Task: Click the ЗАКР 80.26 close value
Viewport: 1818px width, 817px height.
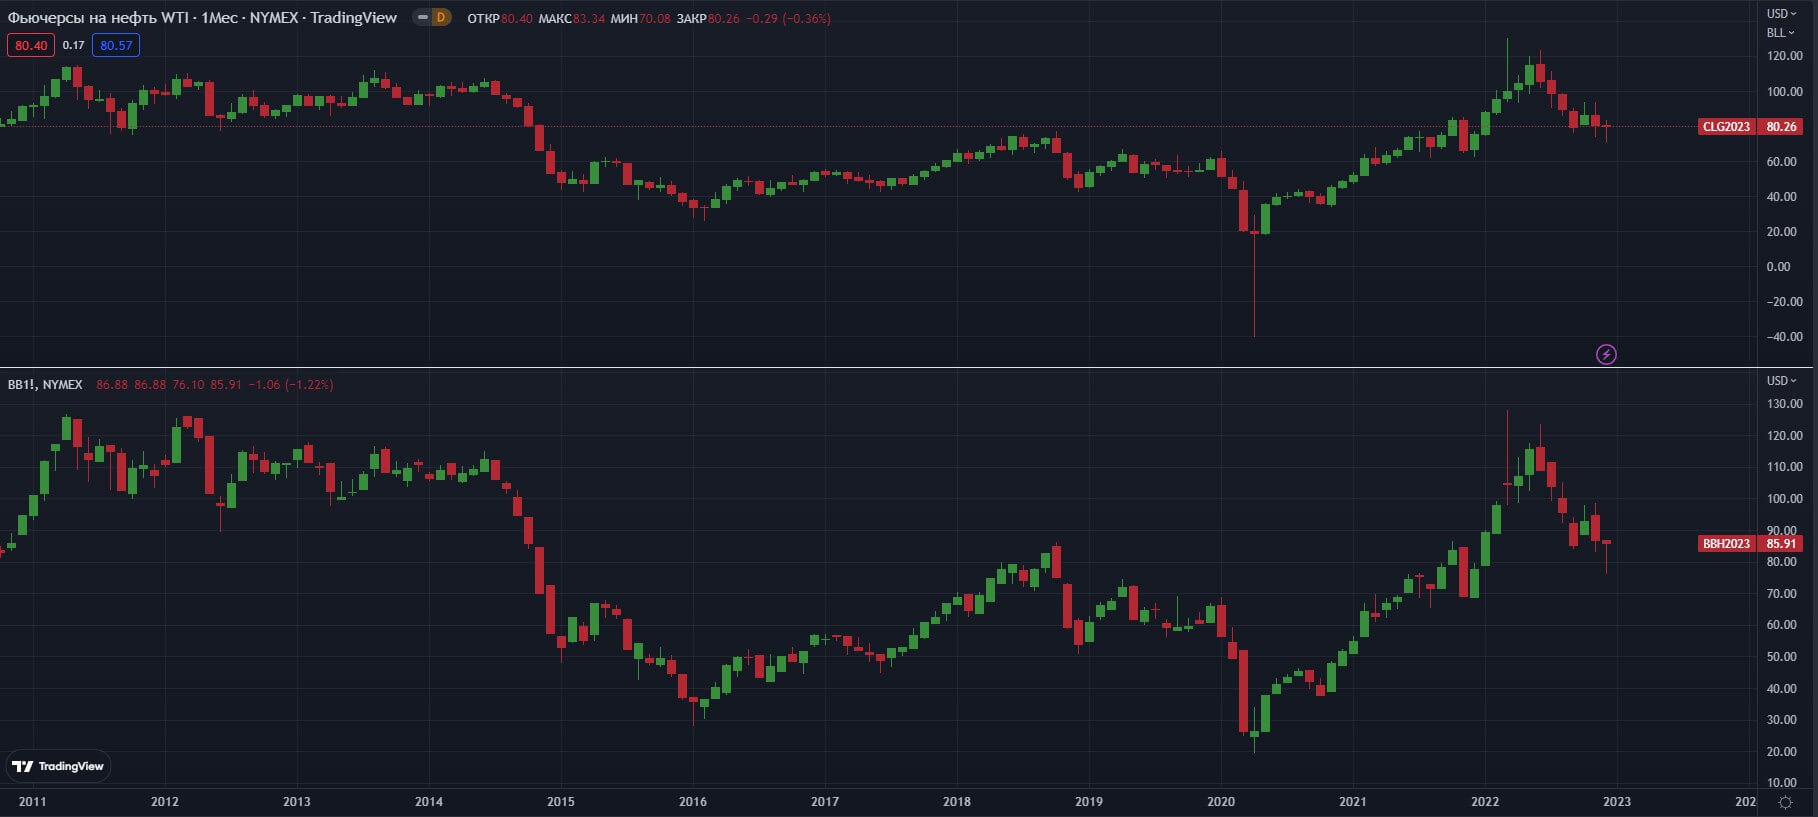Action: [x=708, y=19]
